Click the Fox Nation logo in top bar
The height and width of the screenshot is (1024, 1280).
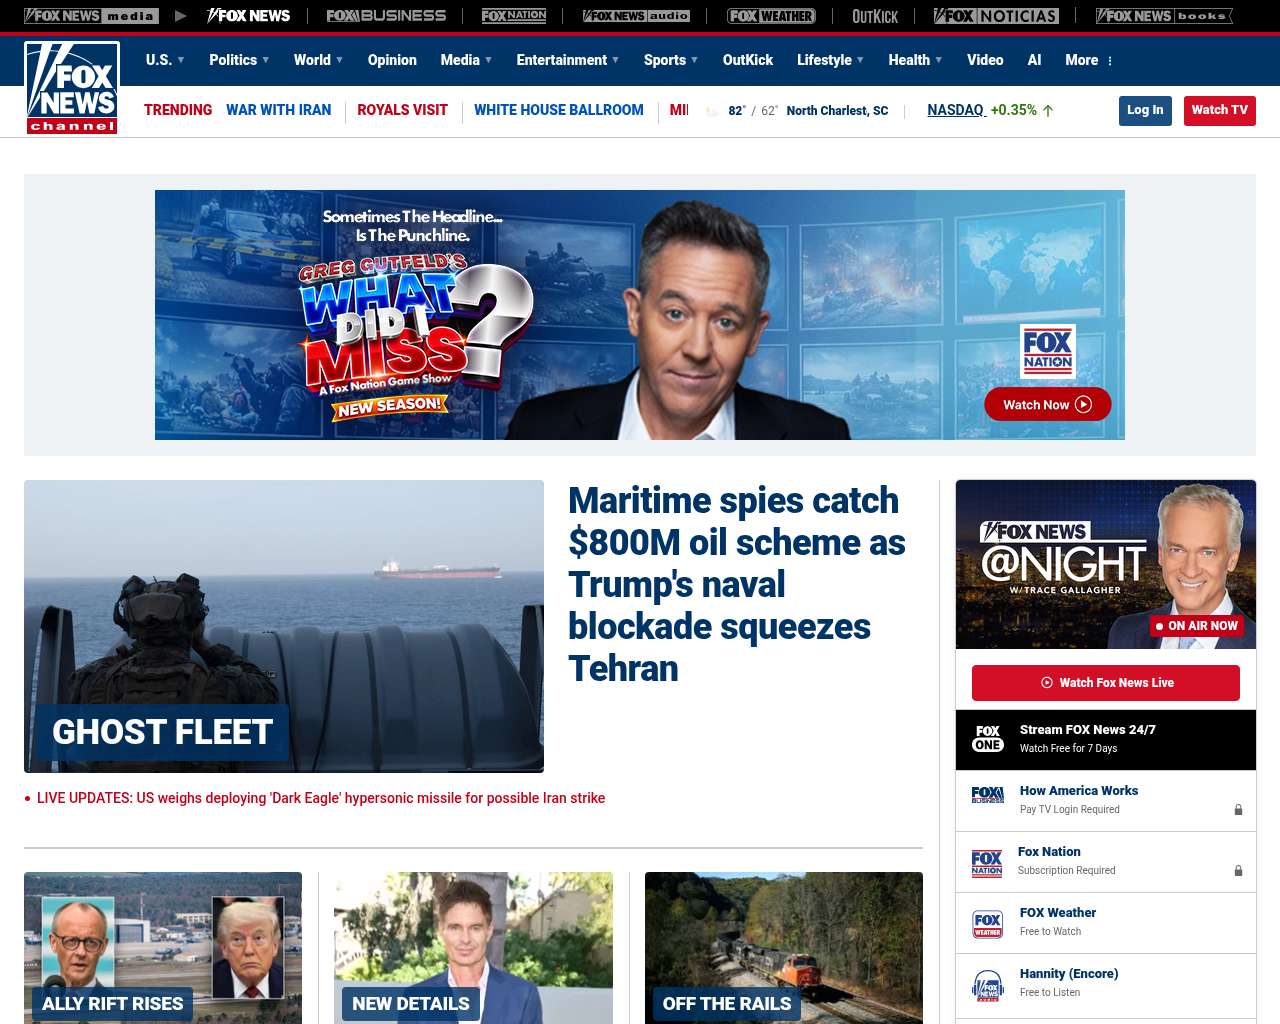coord(514,16)
